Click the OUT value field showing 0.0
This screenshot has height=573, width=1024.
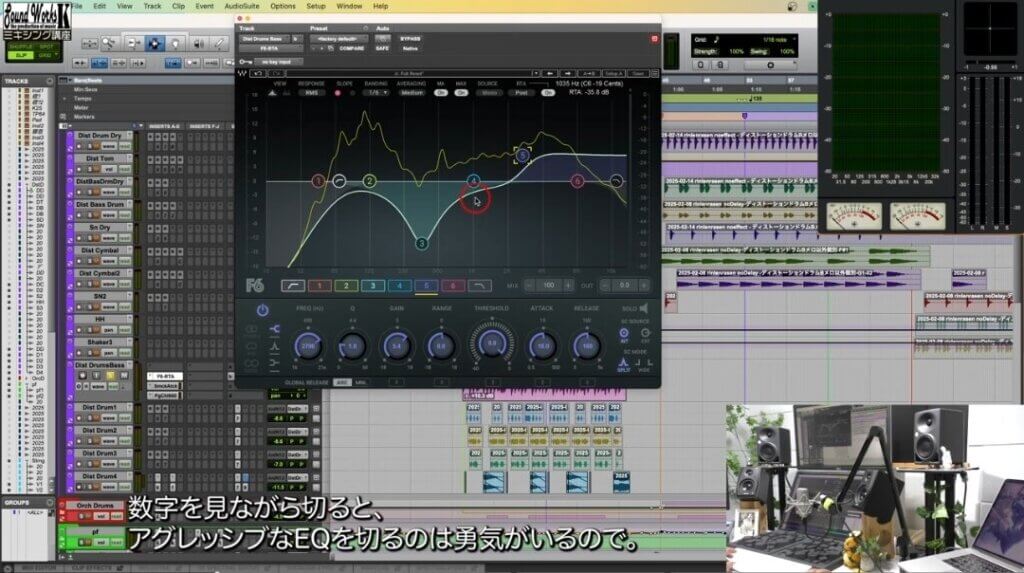624,286
